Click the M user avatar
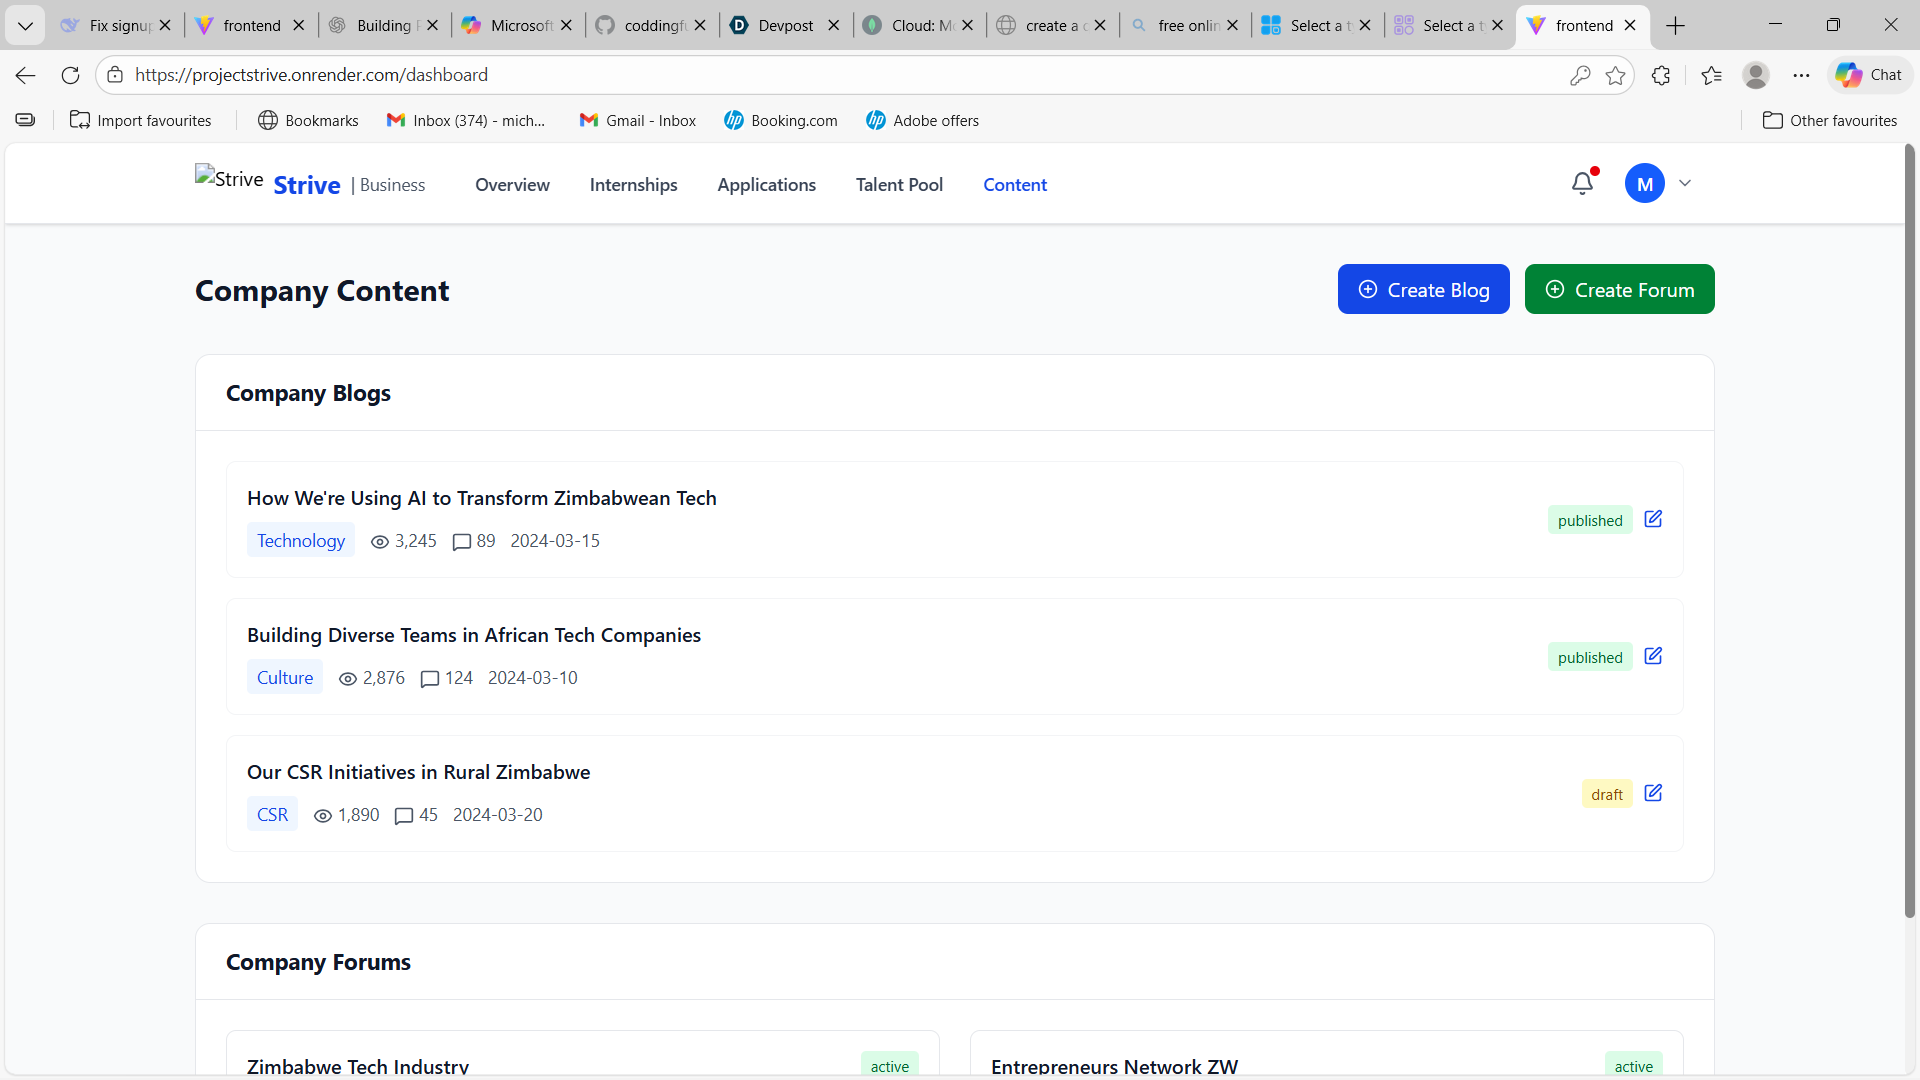 tap(1644, 184)
